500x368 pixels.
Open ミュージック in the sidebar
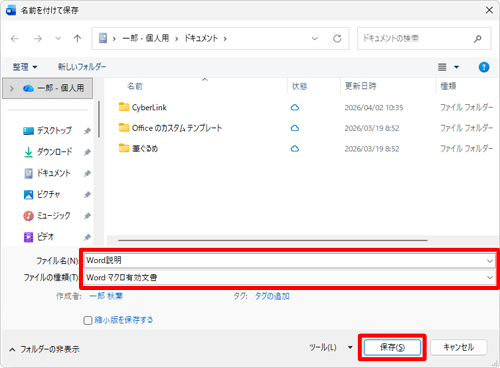click(47, 216)
